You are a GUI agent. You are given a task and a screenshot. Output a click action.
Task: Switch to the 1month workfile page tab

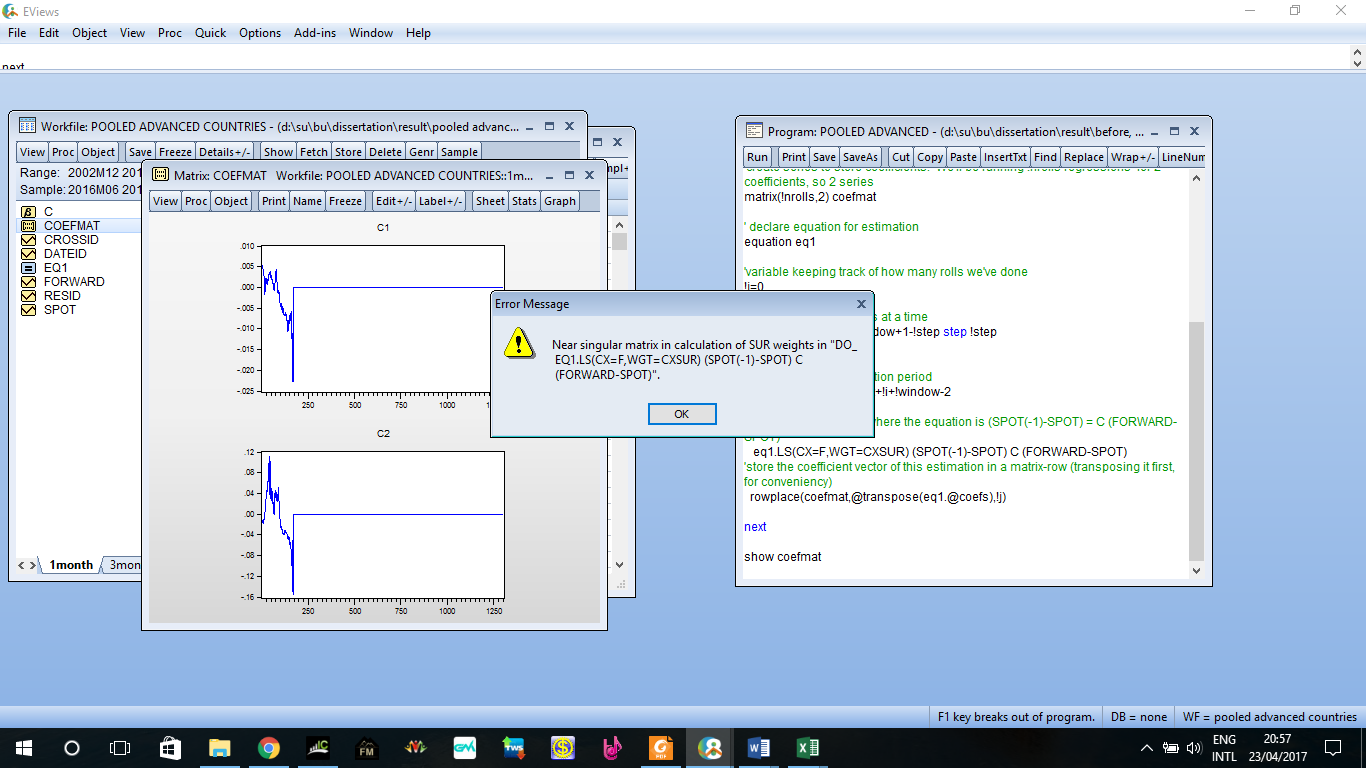click(x=71, y=565)
